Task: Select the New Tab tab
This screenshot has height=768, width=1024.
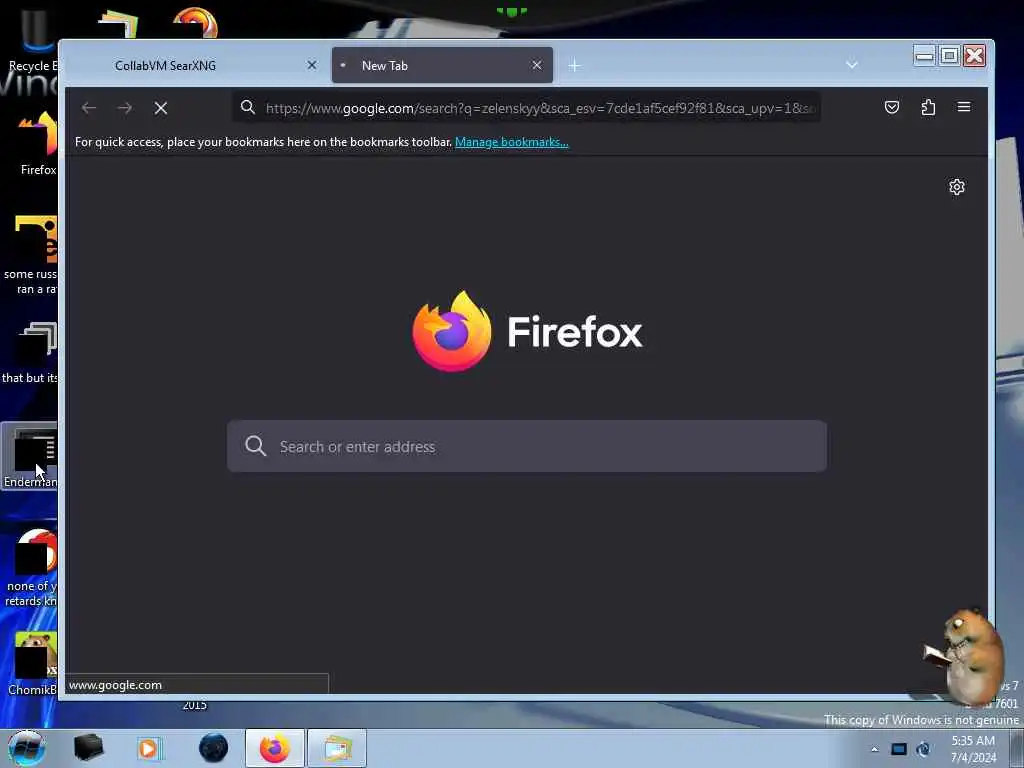Action: 442,65
